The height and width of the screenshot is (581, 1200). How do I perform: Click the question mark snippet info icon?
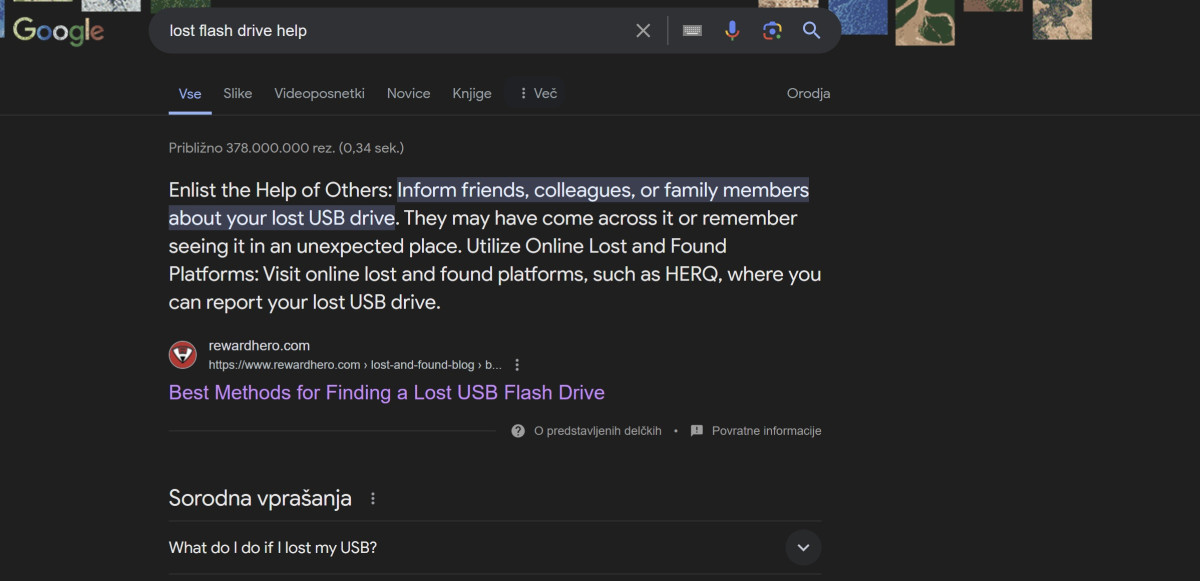[x=518, y=431]
